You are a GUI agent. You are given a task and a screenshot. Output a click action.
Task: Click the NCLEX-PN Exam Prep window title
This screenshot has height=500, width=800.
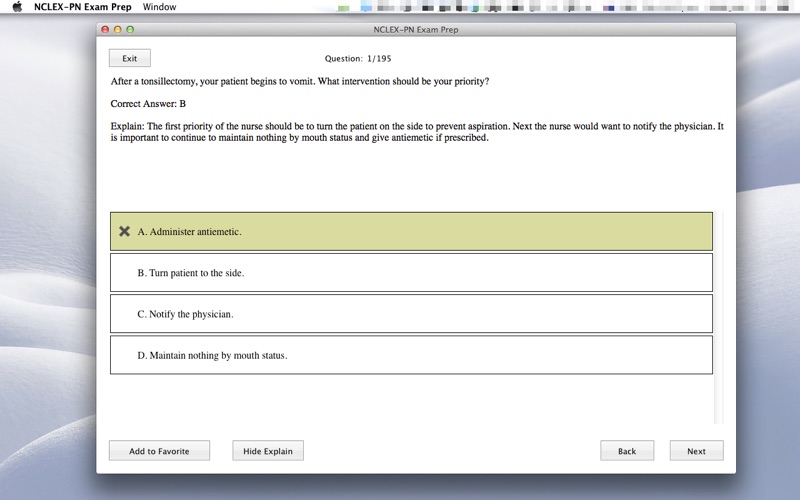pos(416,30)
